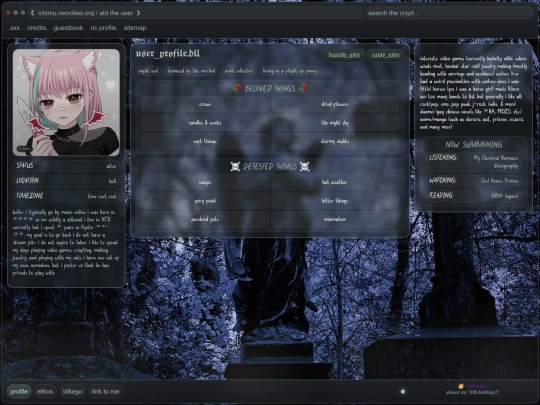Click the red window close dot
This screenshot has width=540, height=405.
(x=8, y=13)
